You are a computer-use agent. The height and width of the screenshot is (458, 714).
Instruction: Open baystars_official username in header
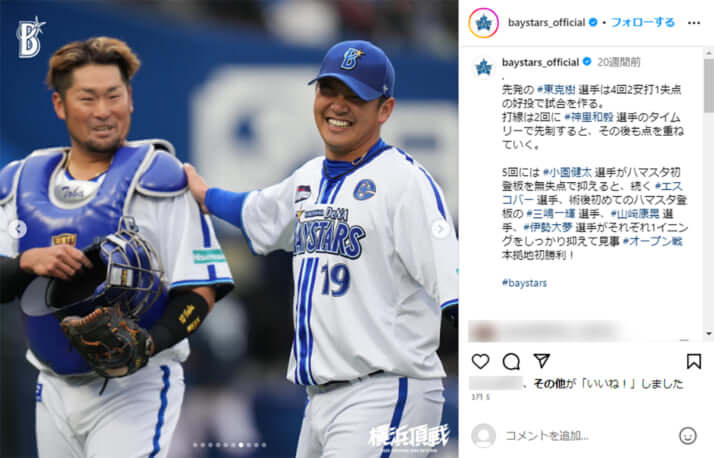coord(546,22)
